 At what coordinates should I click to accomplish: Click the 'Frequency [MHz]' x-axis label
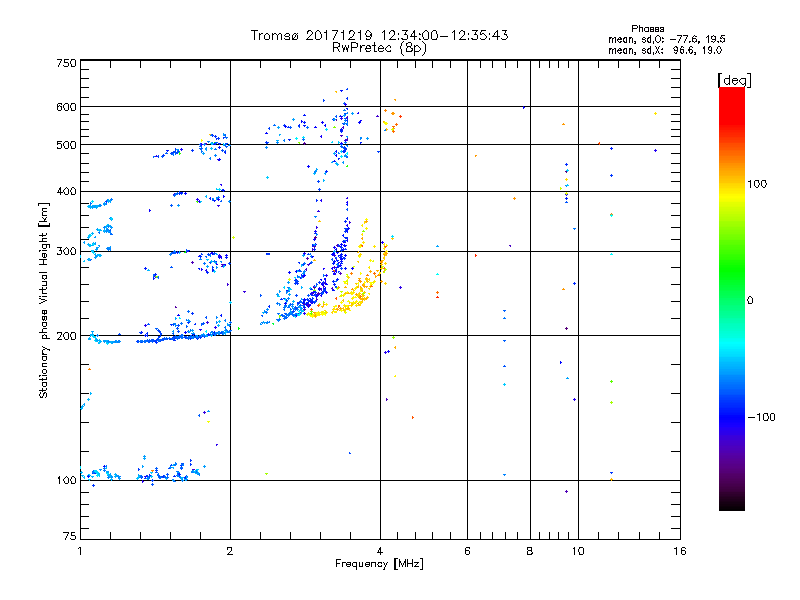pos(379,564)
